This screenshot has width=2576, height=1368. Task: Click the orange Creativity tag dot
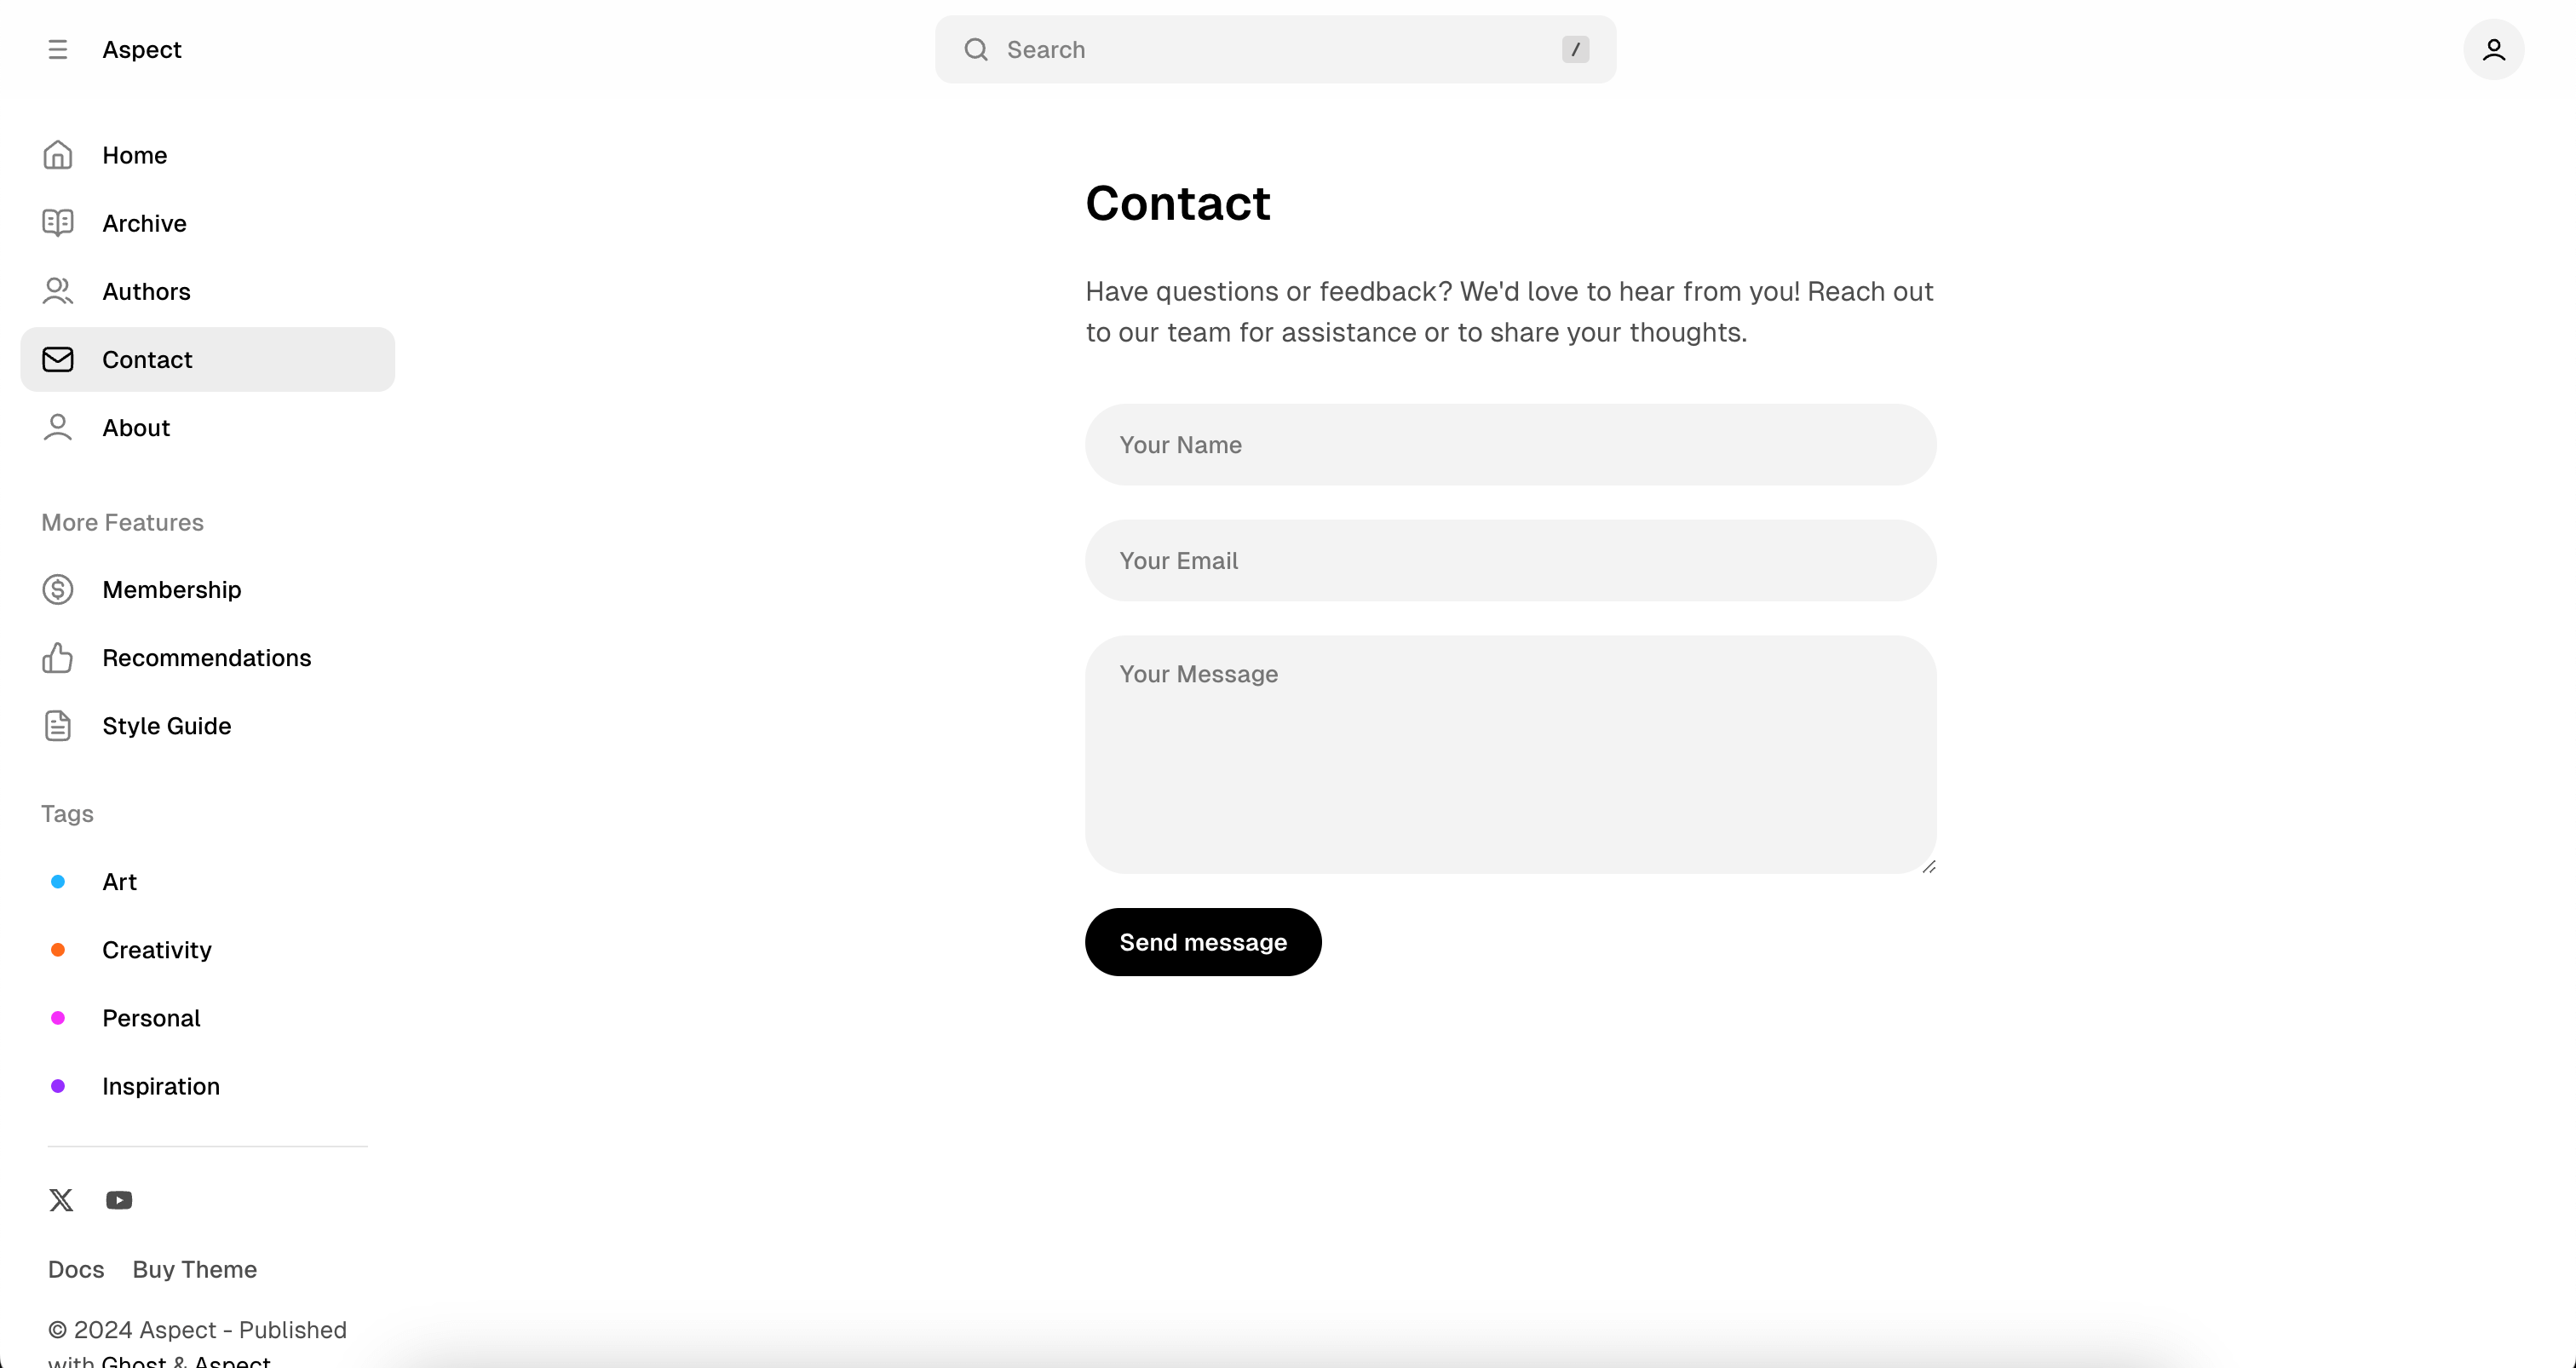pyautogui.click(x=57, y=949)
